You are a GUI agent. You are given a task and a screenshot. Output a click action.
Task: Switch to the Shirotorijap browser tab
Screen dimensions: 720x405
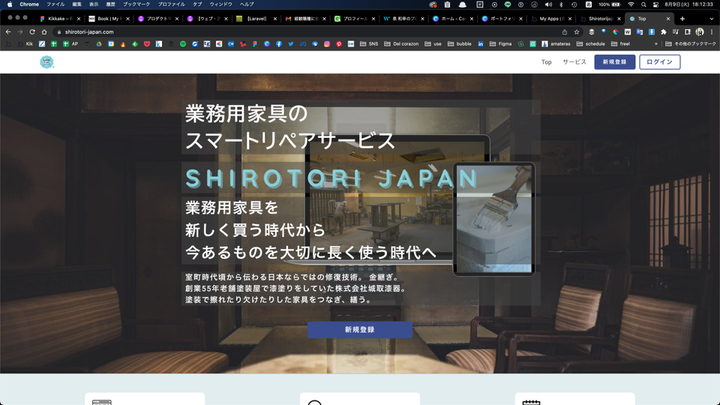[x=600, y=19]
